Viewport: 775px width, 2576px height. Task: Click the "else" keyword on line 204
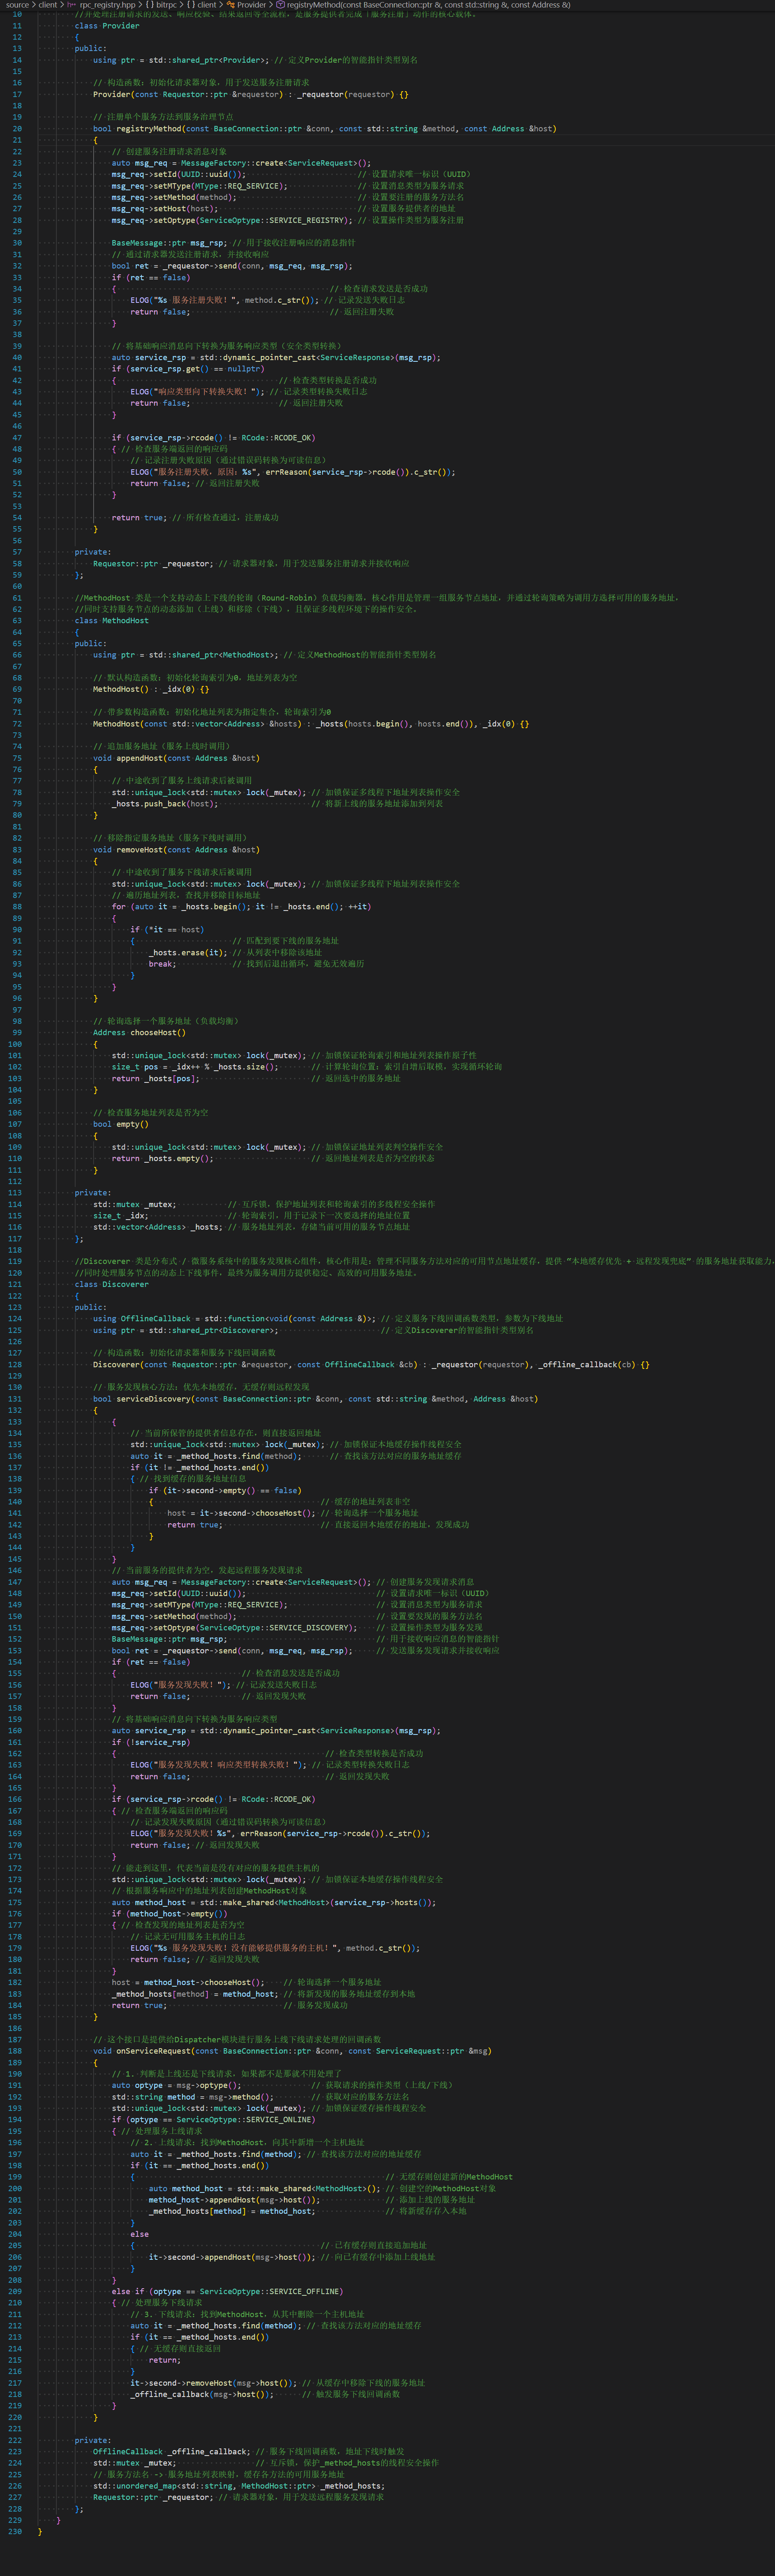(x=140, y=2234)
